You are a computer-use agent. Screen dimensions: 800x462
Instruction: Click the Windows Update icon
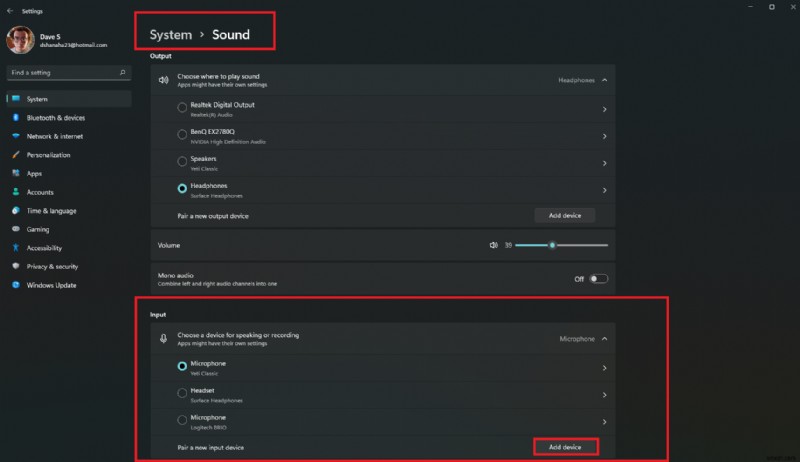pos(16,285)
